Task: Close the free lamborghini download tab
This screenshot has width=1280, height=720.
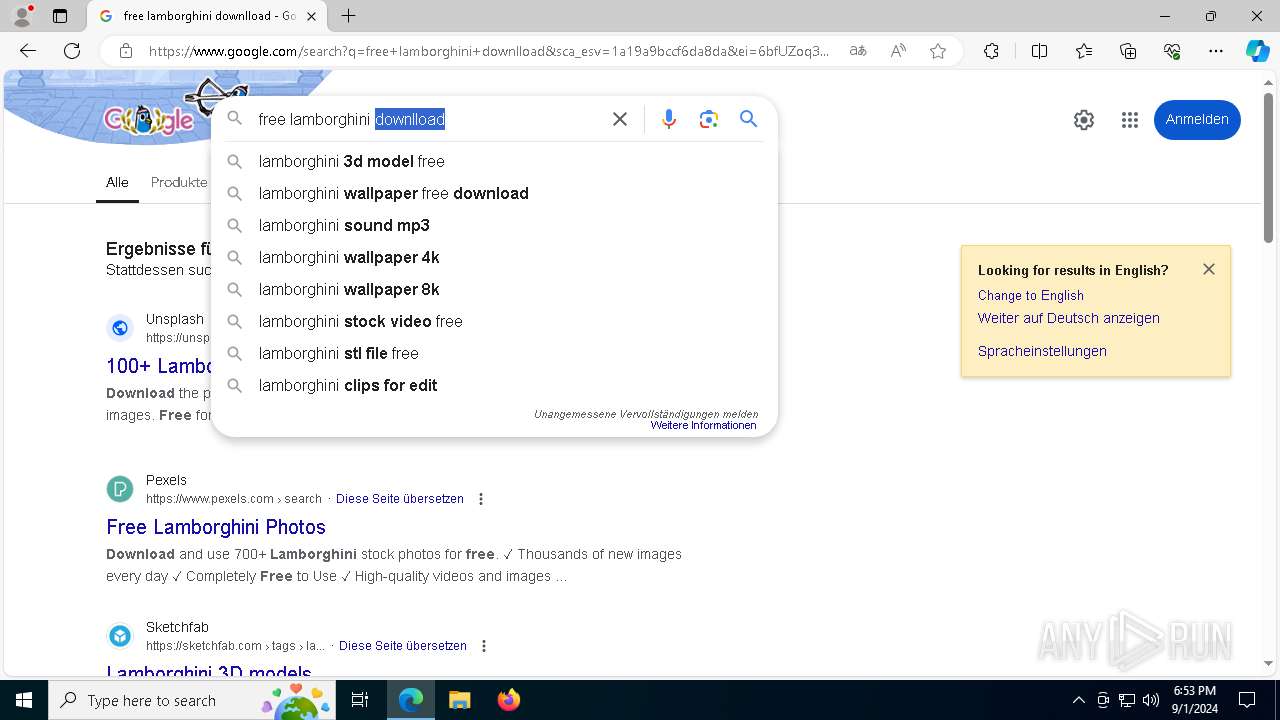Action: point(312,16)
